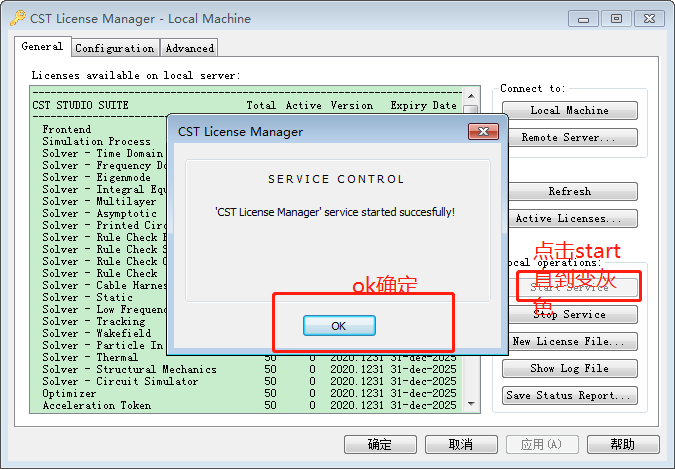Image resolution: width=675 pixels, height=469 pixels.
Task: Minimize the CST License Manager window
Action: click(583, 19)
